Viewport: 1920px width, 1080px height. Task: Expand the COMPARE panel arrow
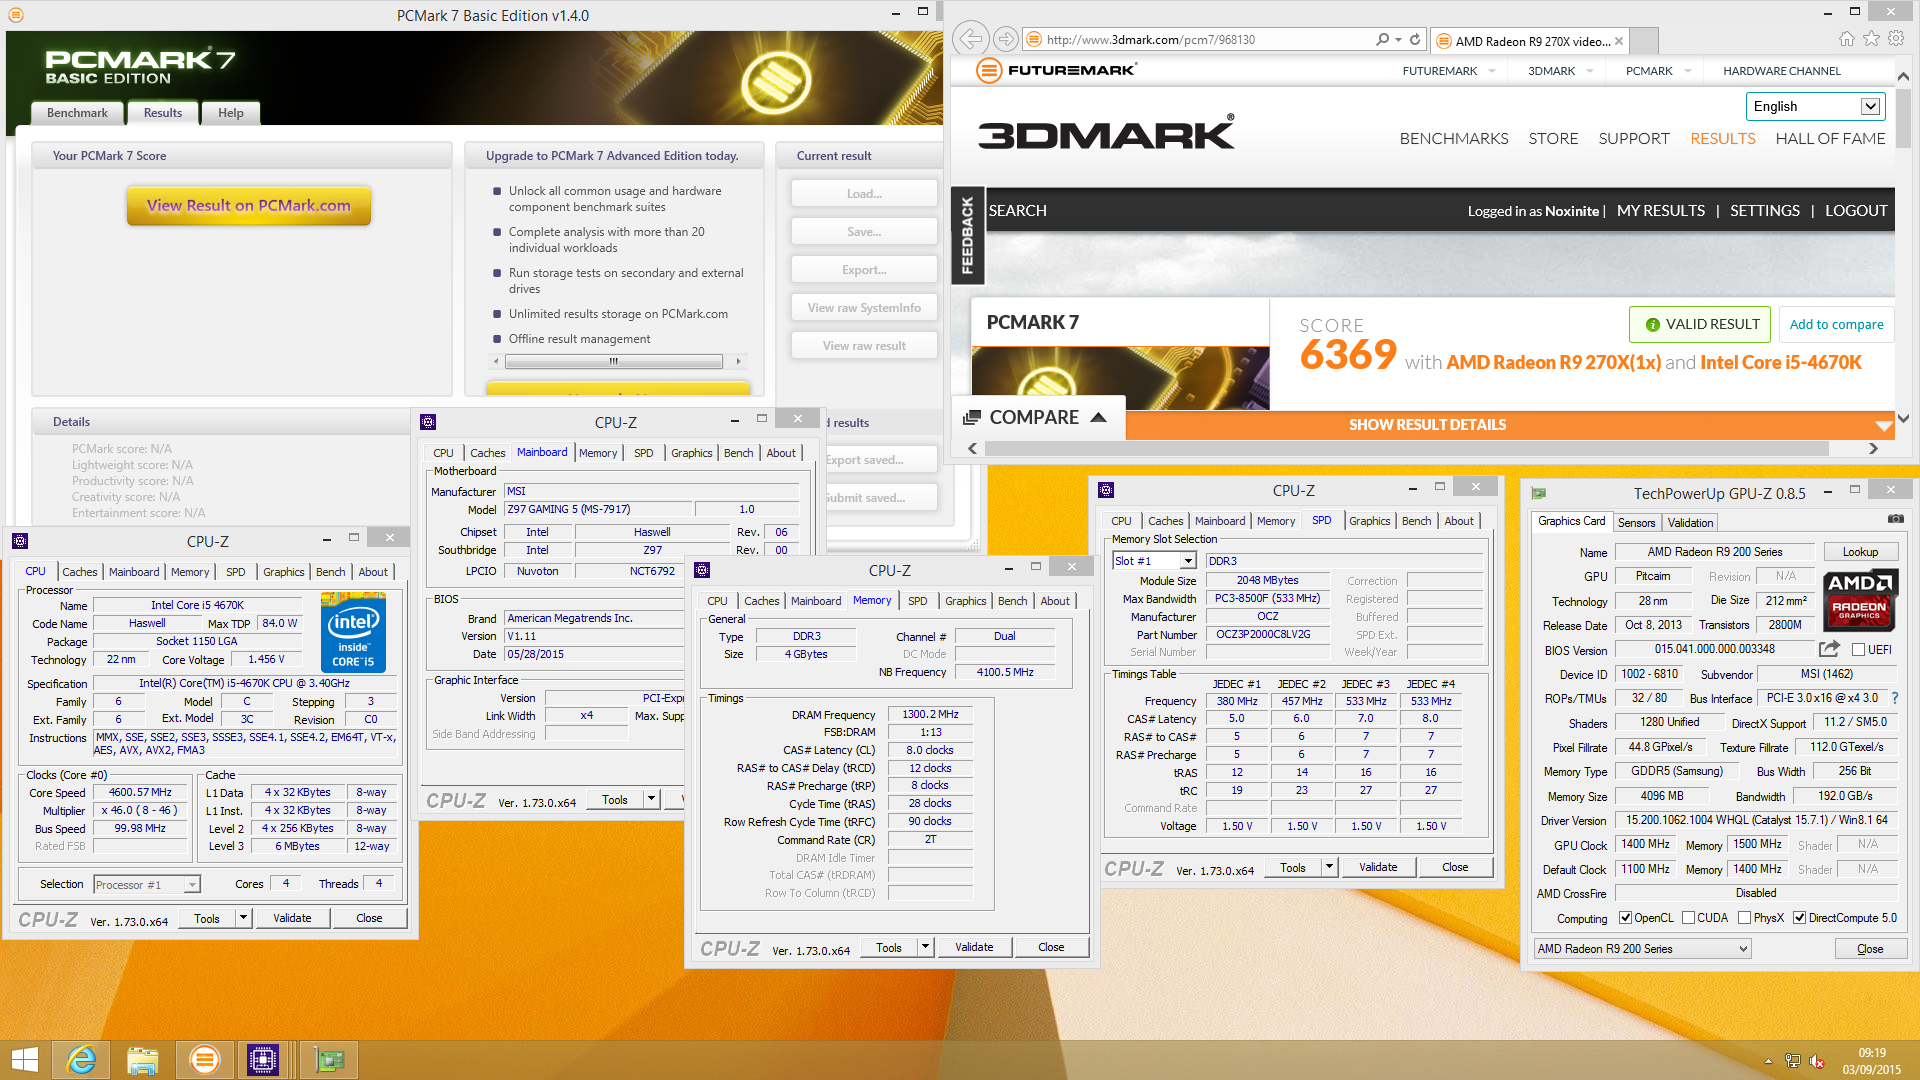coord(1098,418)
